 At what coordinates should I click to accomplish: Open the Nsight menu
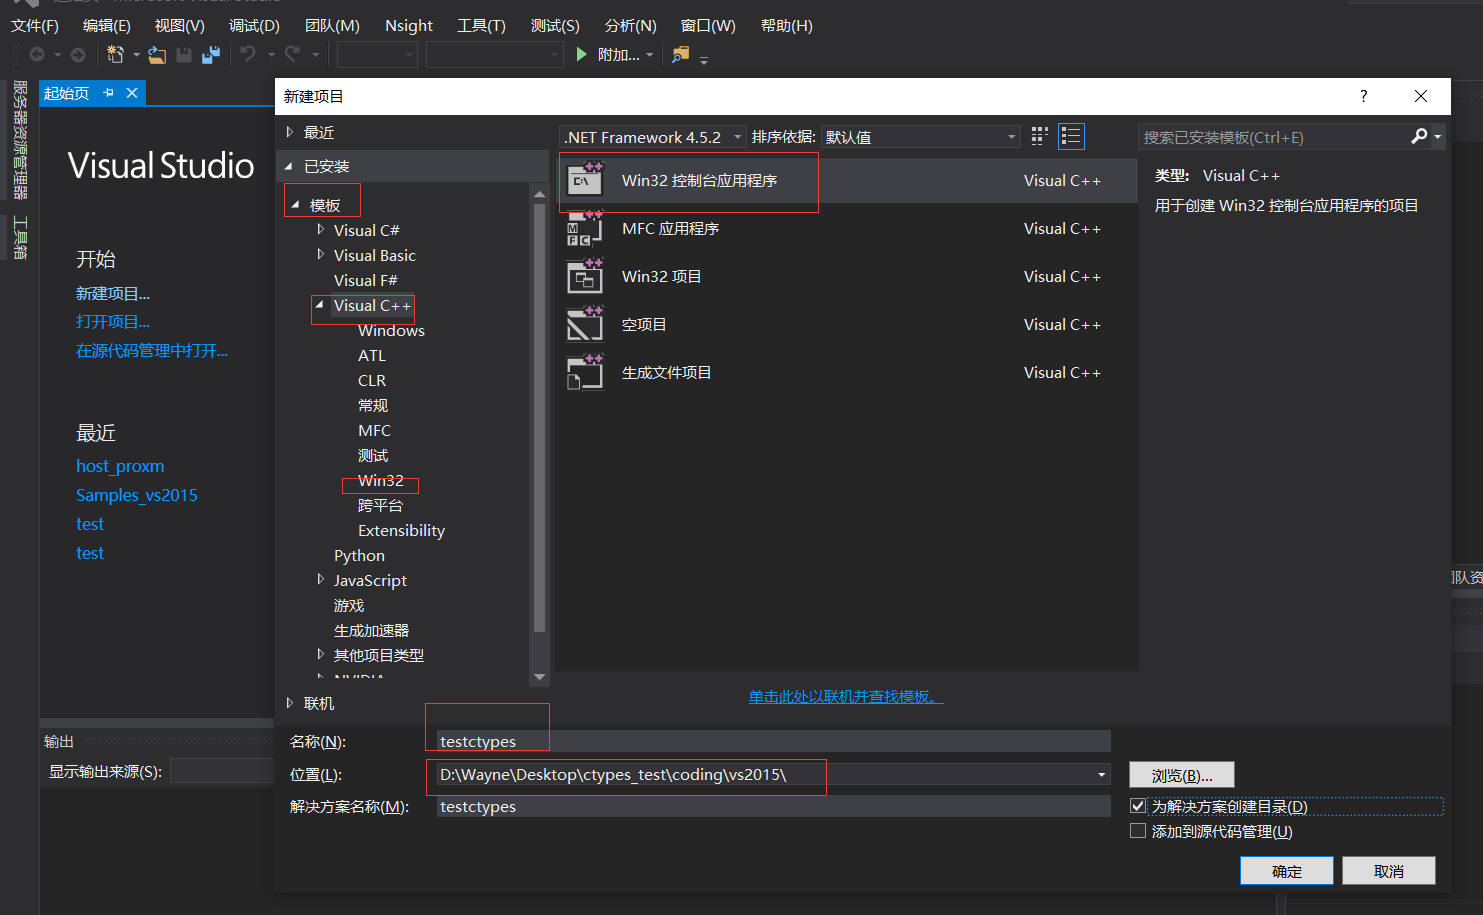tap(409, 25)
